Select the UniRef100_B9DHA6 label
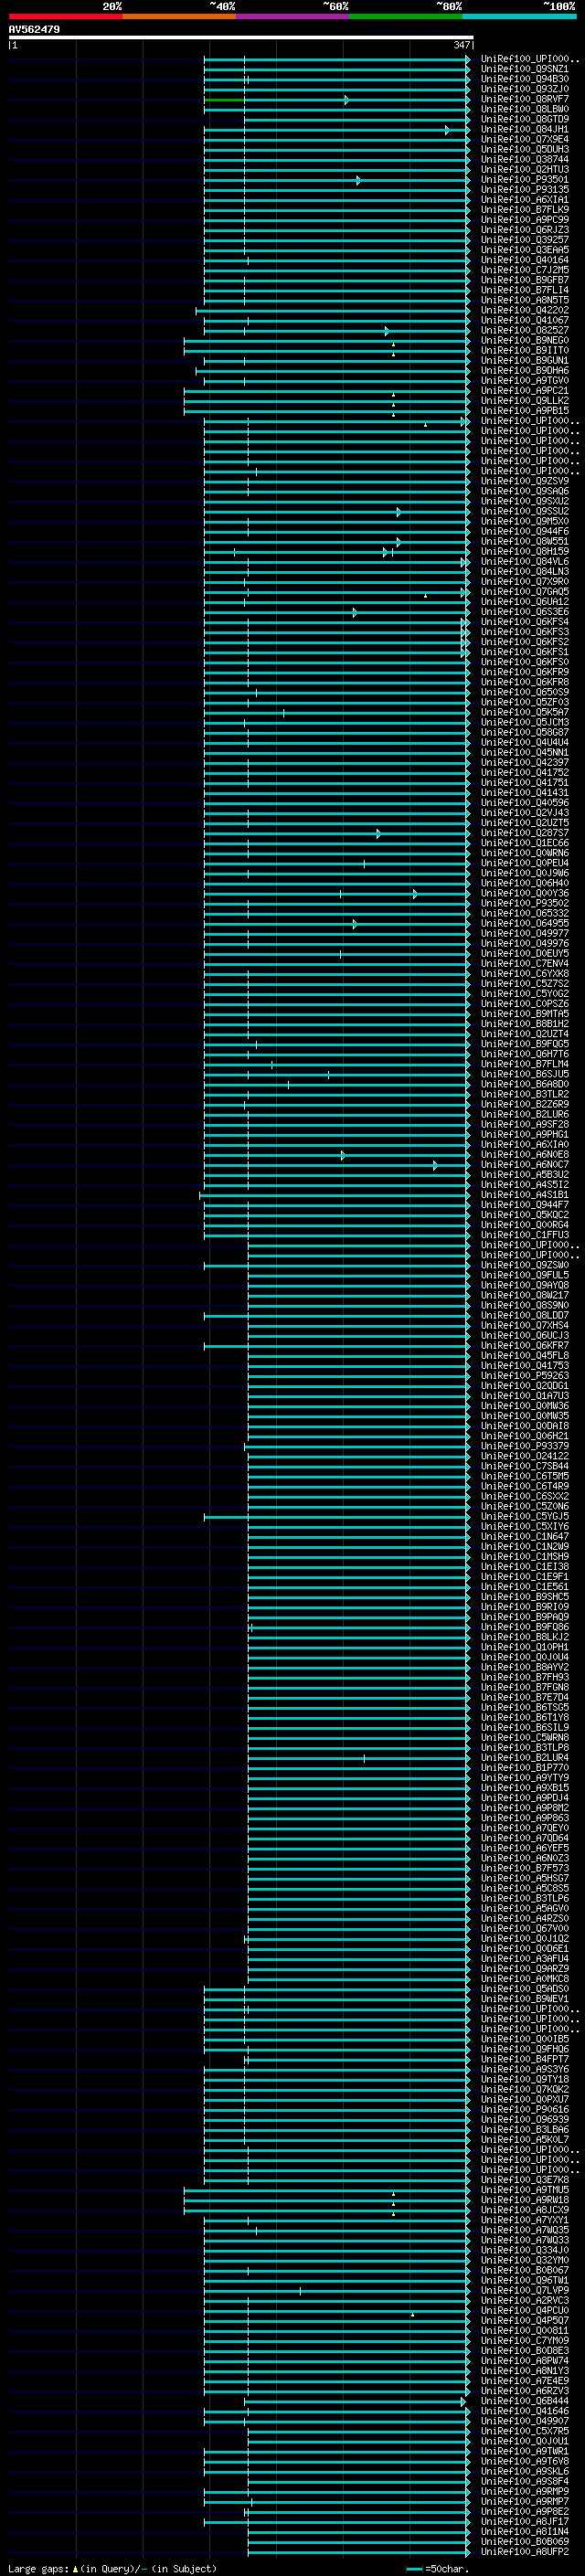 (x=525, y=370)
